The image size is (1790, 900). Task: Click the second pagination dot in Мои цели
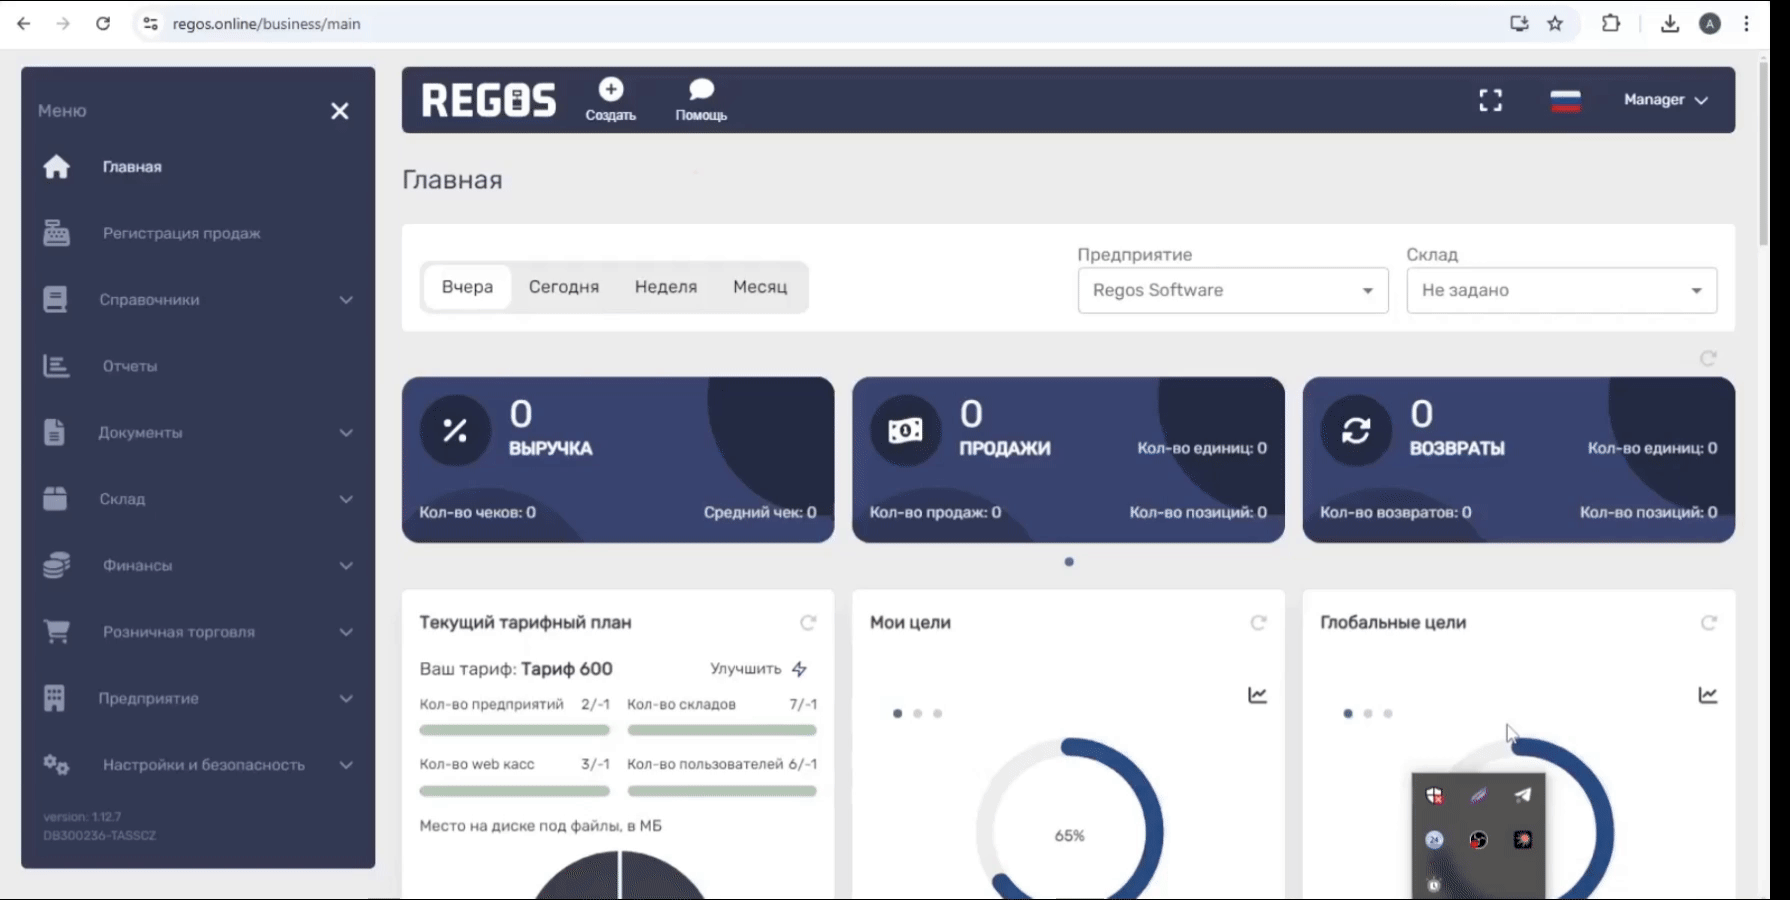click(x=917, y=714)
